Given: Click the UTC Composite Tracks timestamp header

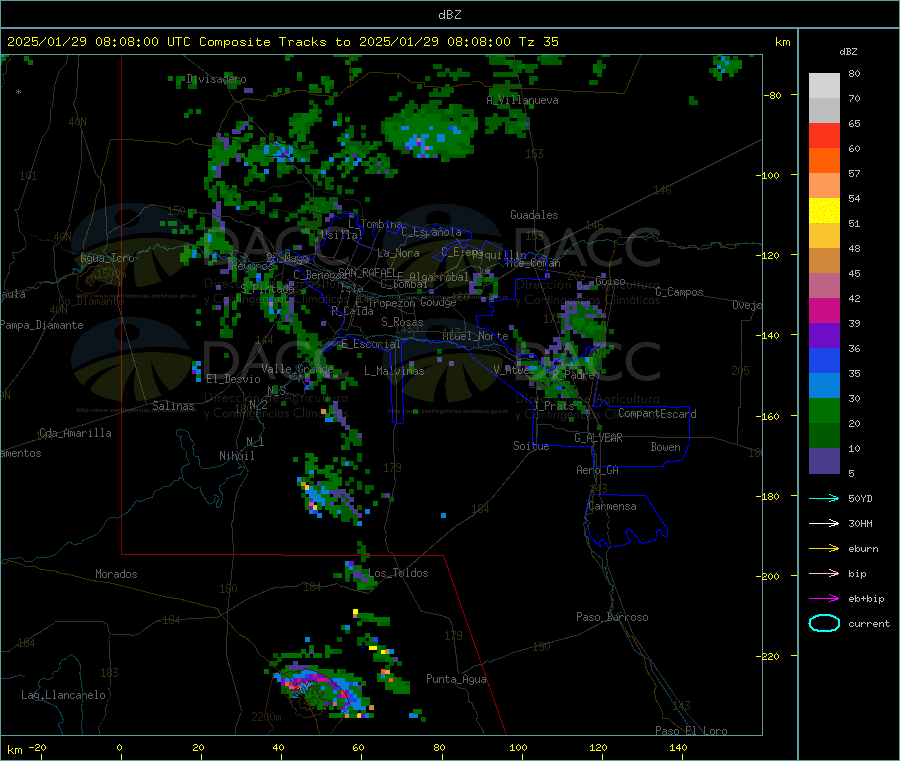Looking at the screenshot, I should (x=282, y=42).
